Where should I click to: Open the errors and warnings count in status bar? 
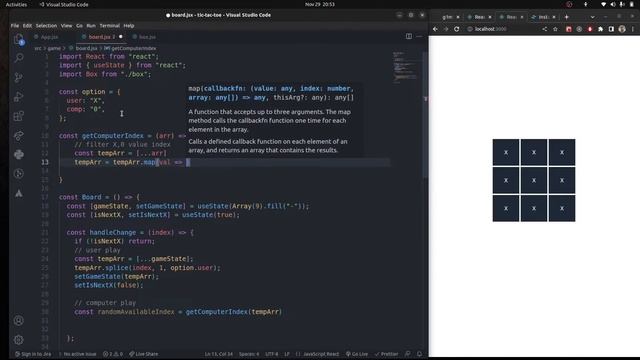point(113,354)
